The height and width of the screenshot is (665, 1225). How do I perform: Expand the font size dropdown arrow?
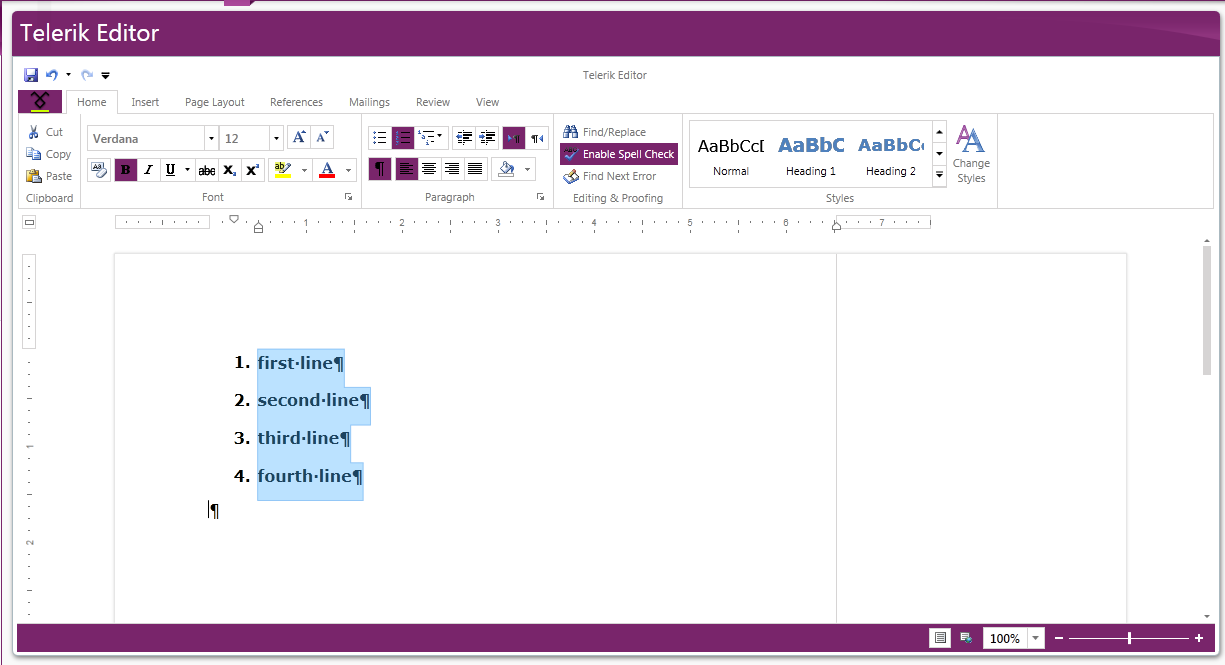coord(277,138)
